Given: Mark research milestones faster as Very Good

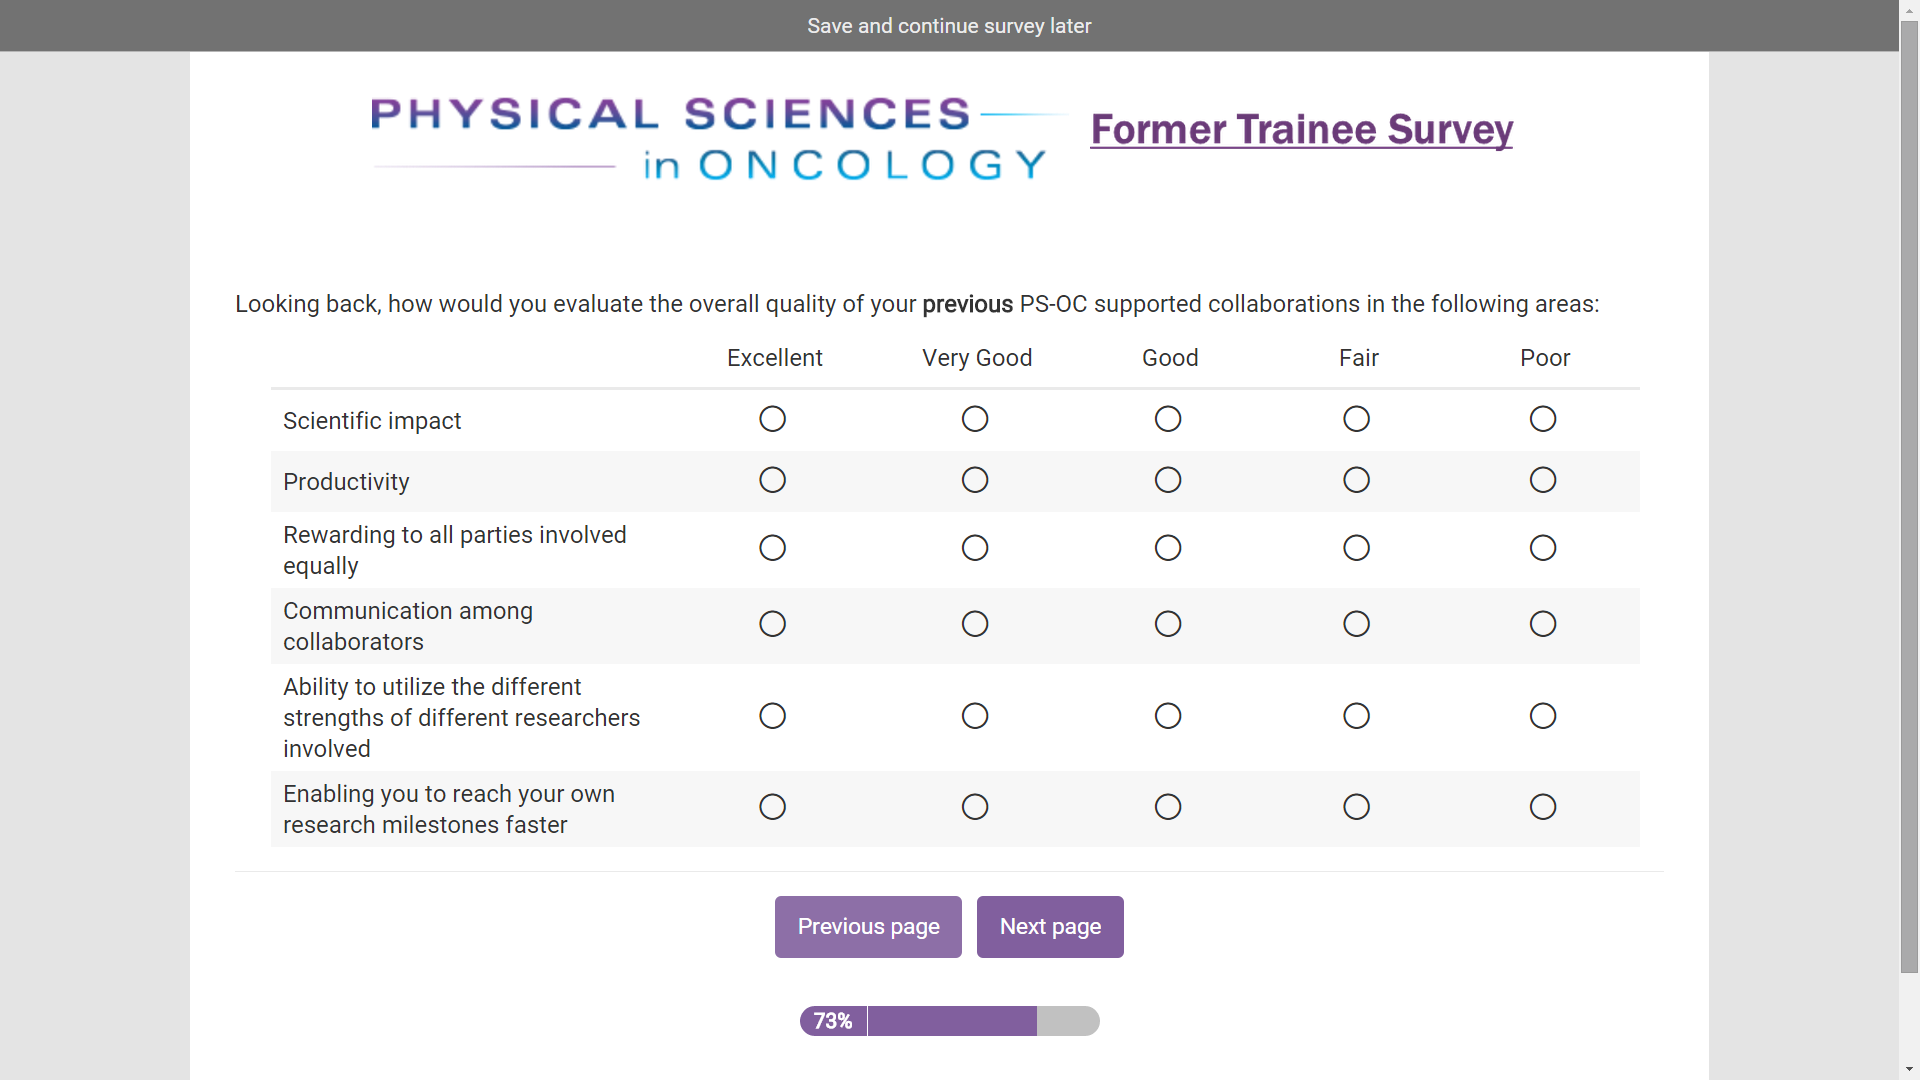Looking at the screenshot, I should [x=975, y=807].
